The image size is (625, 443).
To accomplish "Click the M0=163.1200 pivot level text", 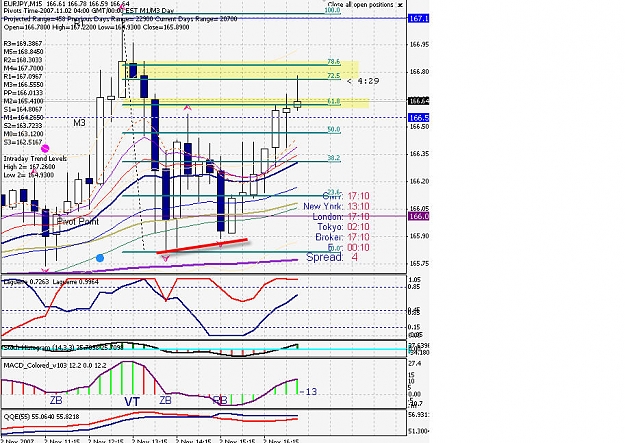I will [24, 134].
